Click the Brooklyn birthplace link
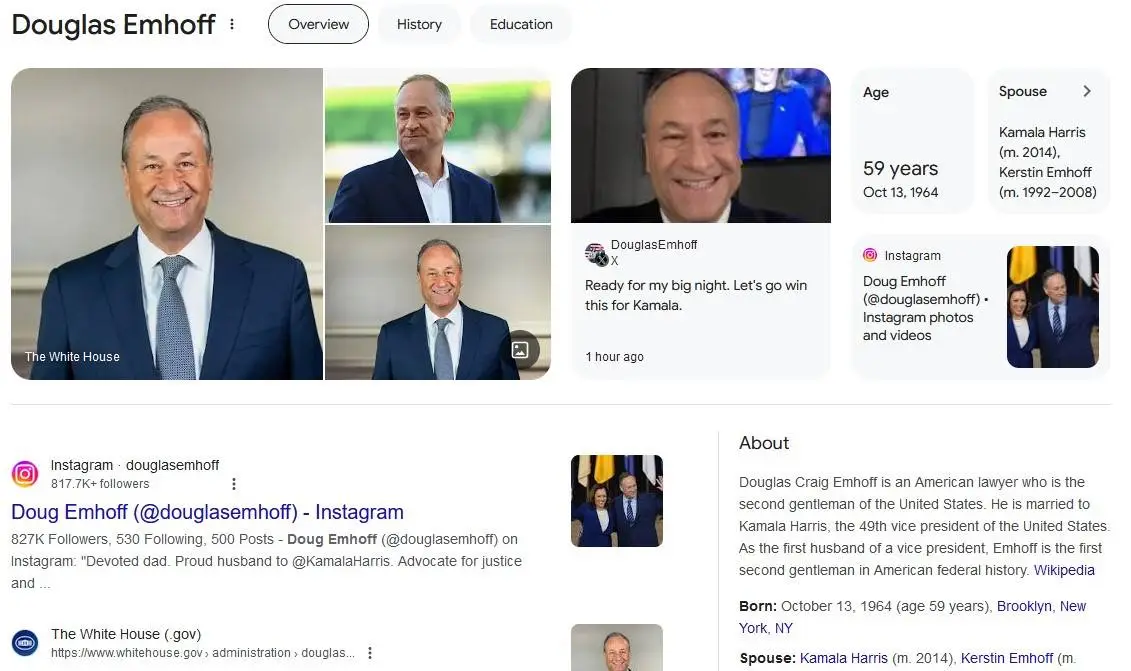The width and height of the screenshot is (1131, 671). click(x=1024, y=606)
